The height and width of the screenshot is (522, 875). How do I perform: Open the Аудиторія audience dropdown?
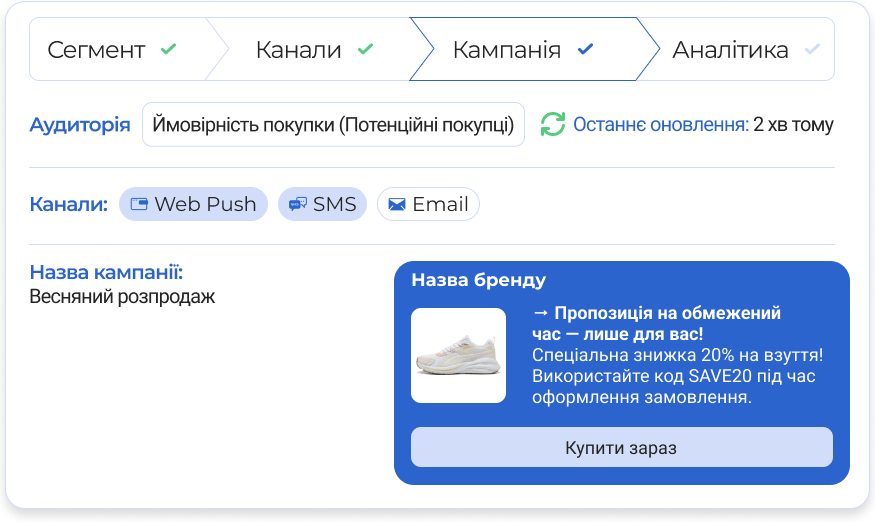coord(333,125)
